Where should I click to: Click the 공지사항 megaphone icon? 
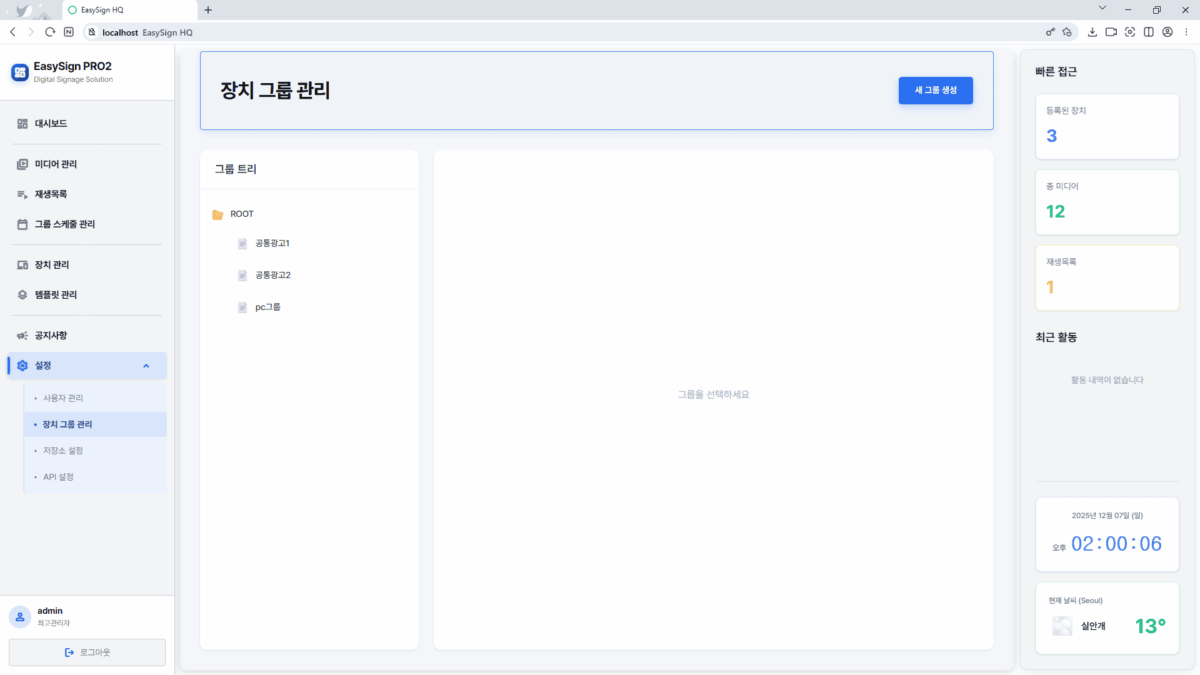22,336
